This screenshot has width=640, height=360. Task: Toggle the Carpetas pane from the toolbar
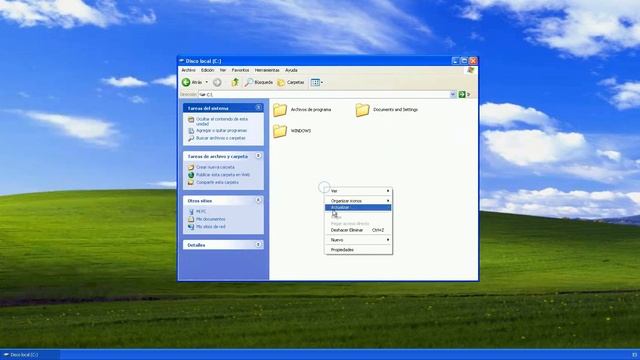coord(291,82)
